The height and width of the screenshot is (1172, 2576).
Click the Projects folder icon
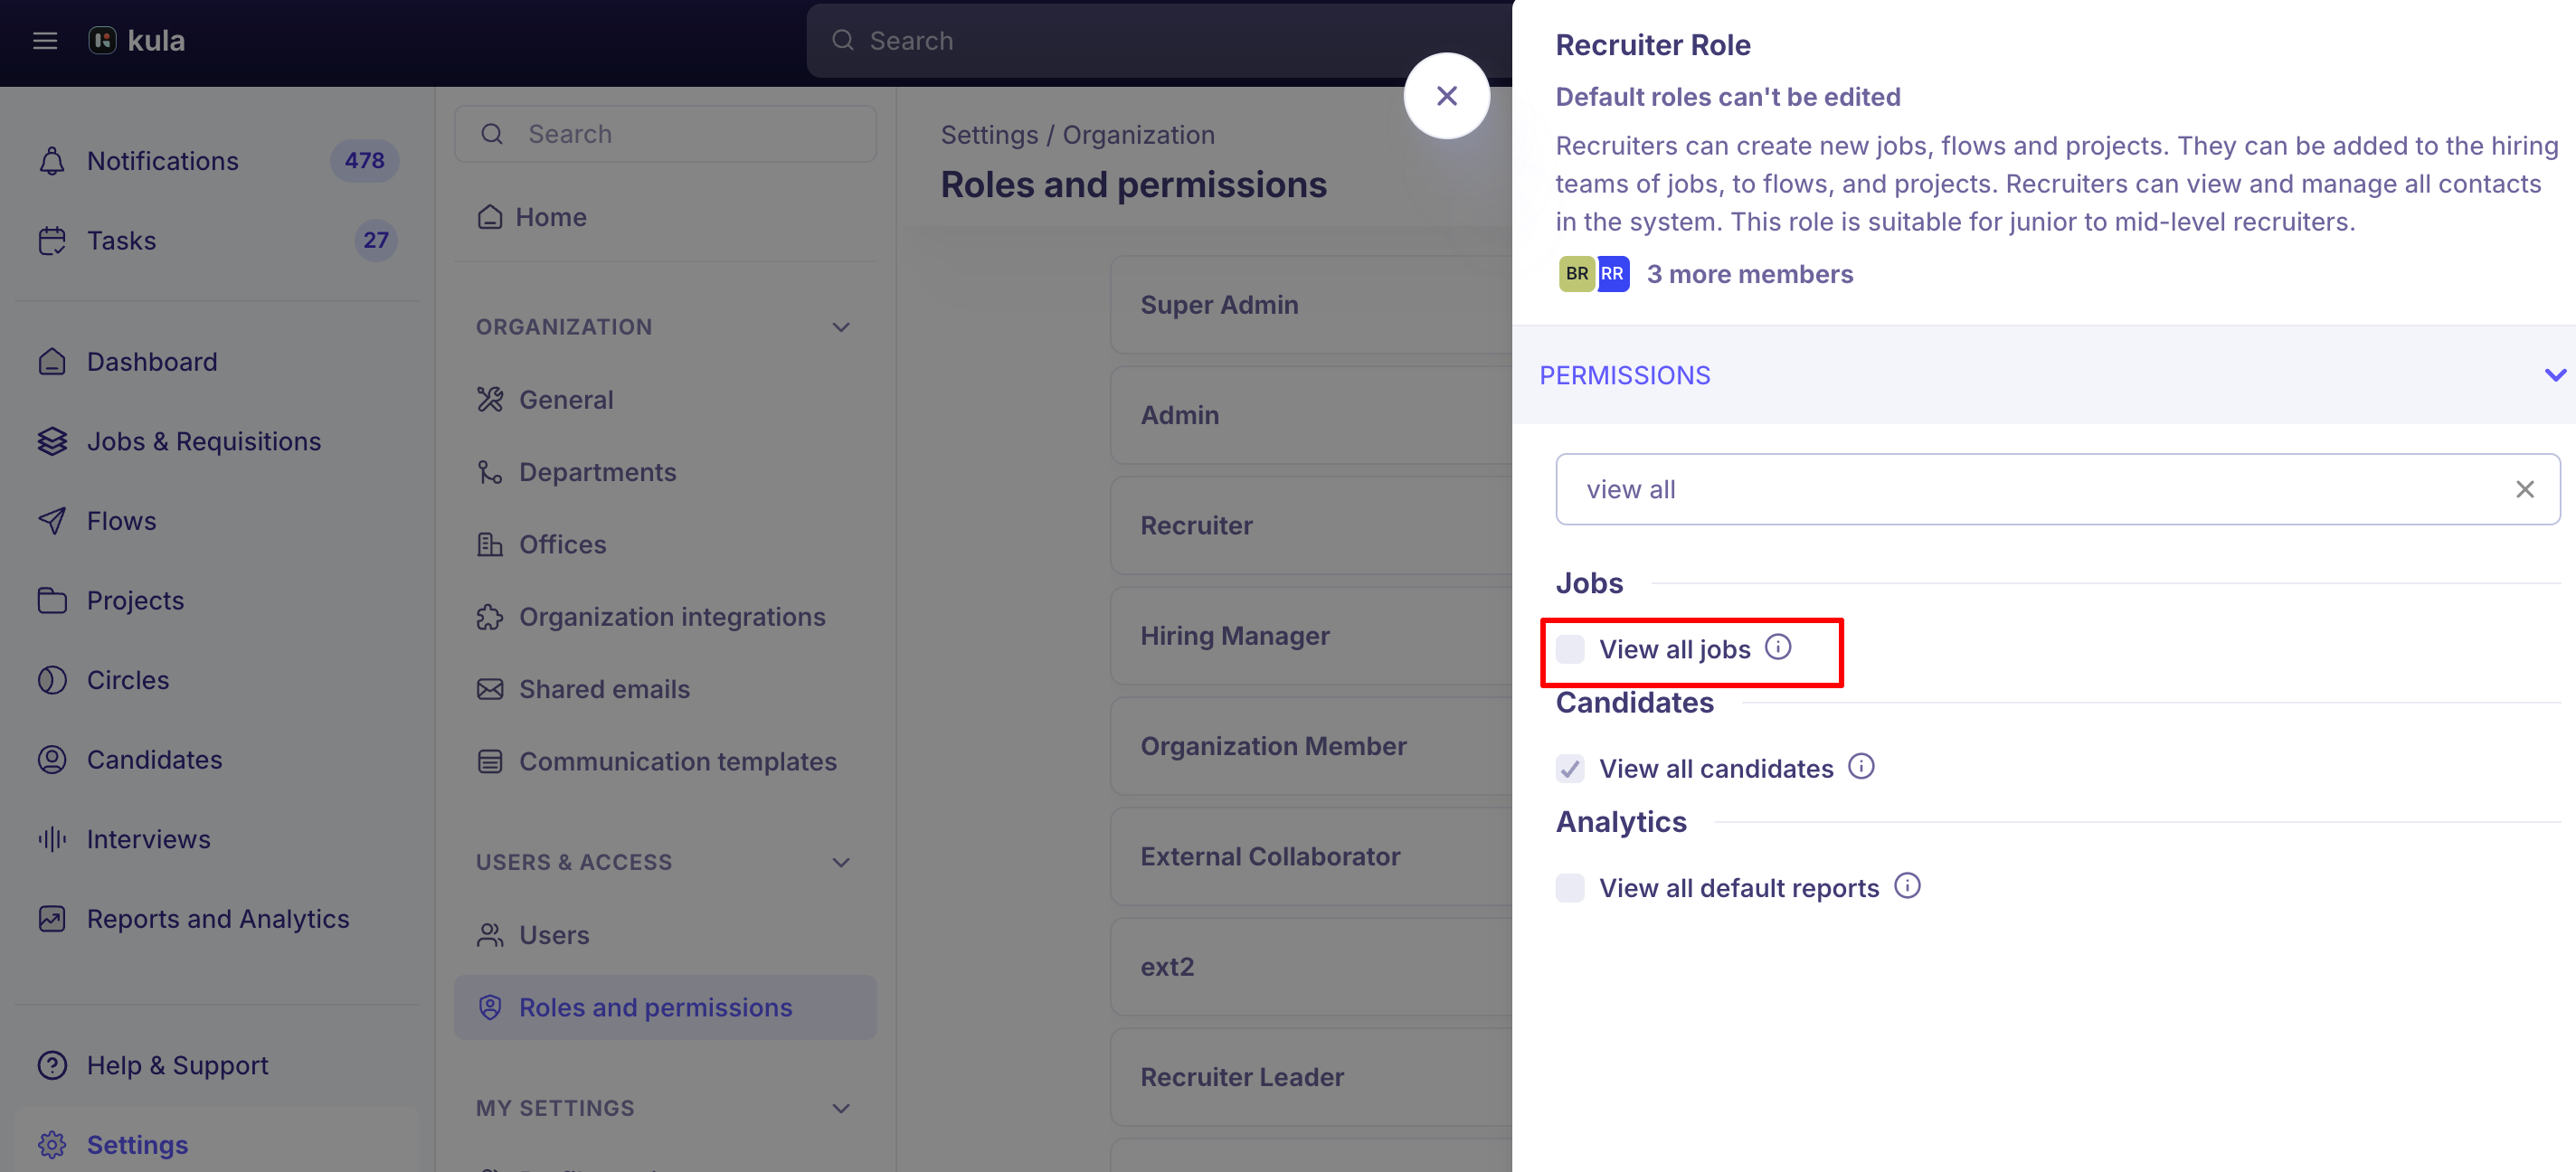[52, 600]
